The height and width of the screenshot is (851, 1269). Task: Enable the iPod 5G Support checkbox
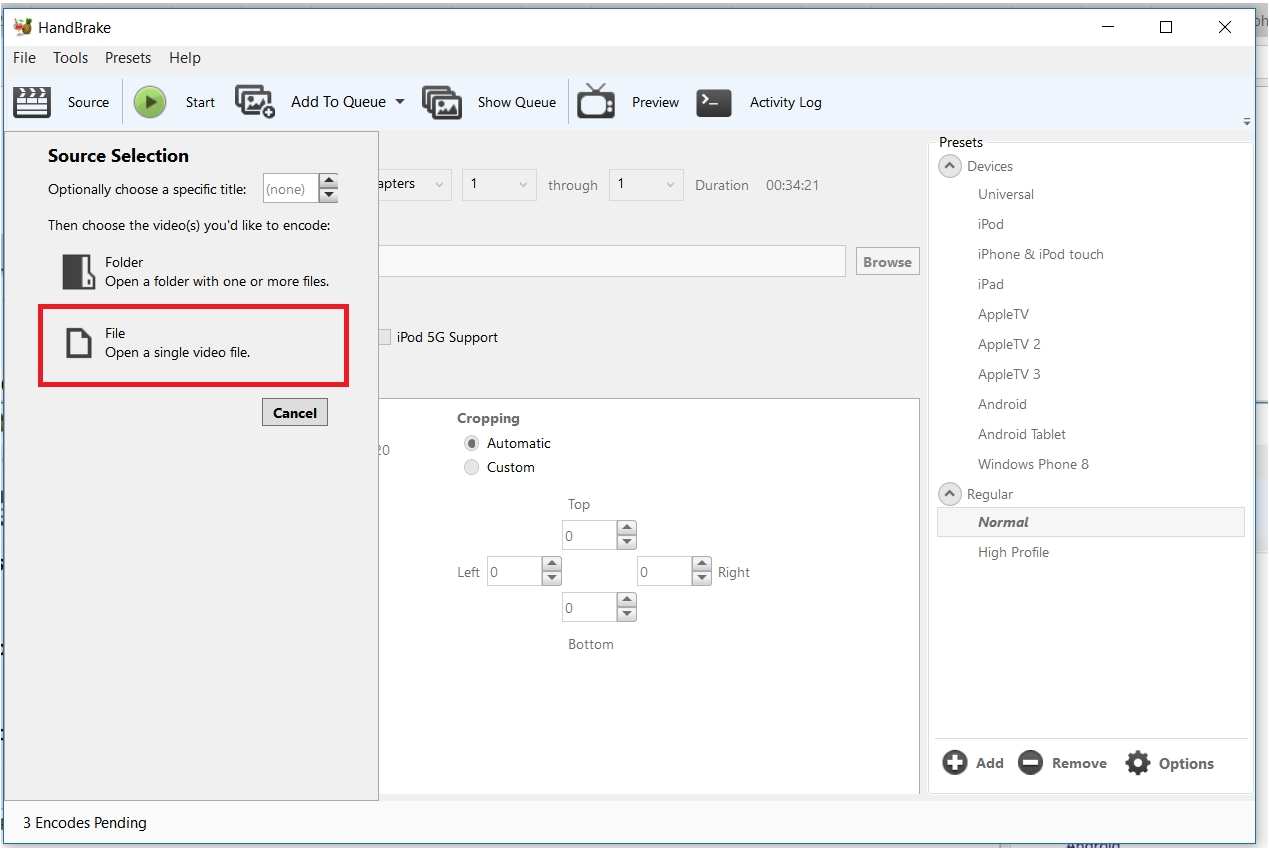tap(384, 338)
